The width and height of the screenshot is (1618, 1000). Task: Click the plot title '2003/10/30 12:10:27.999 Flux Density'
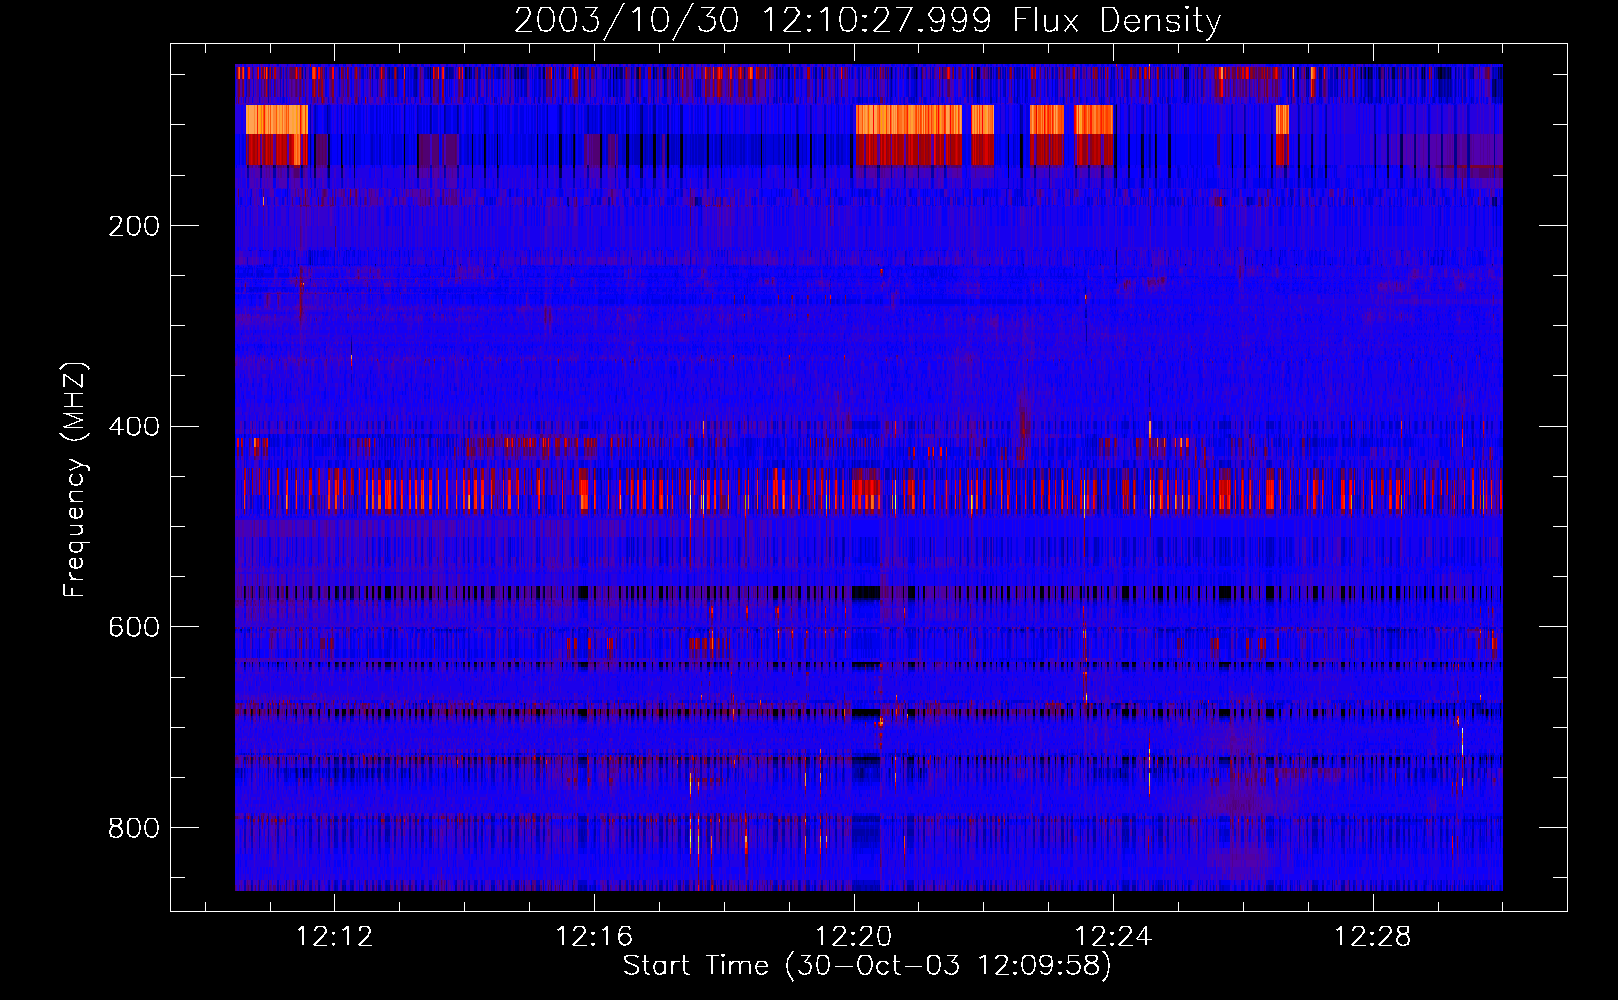tap(868, 20)
